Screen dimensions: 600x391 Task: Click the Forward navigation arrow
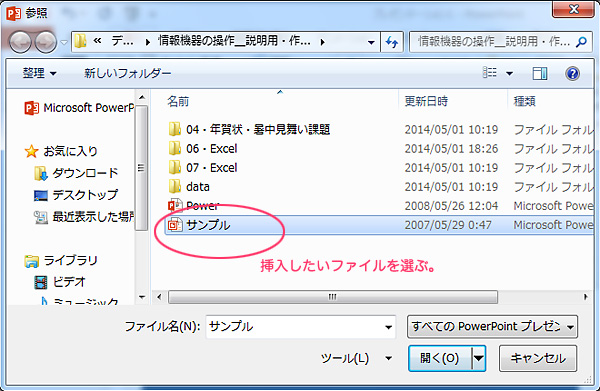pyautogui.click(x=46, y=42)
